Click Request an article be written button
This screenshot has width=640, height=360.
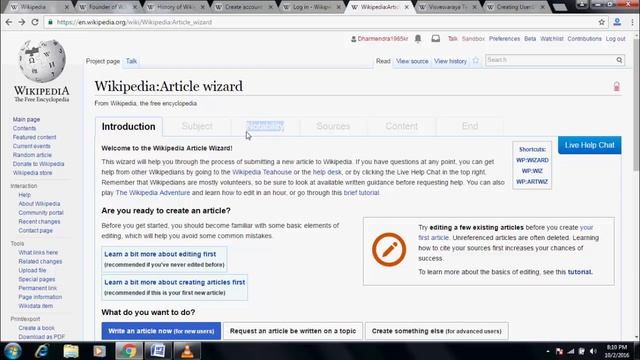[x=293, y=331]
